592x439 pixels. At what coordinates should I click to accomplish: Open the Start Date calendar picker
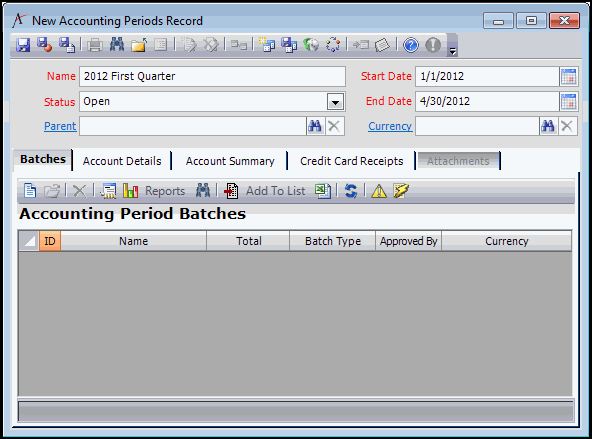[x=568, y=76]
